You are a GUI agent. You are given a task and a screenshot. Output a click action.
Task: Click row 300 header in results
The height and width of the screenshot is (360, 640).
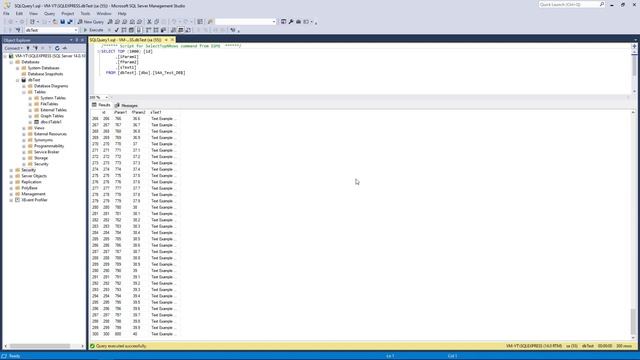(x=95, y=334)
